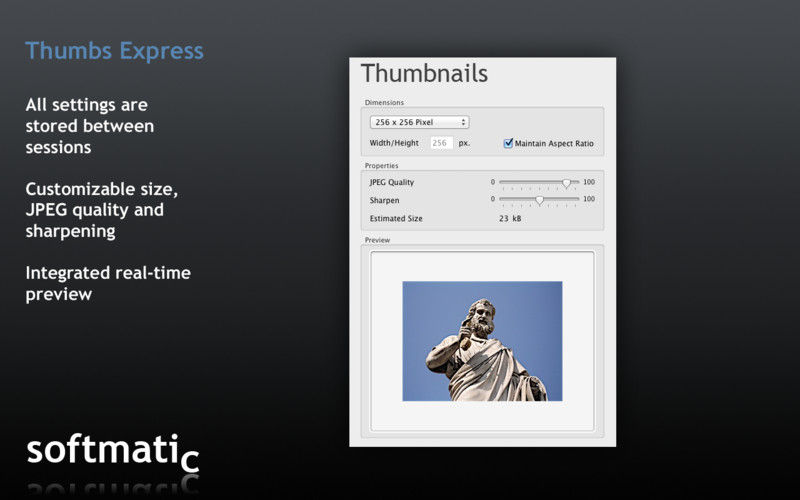Click the Thumbs Express title text
Viewport: 800px width, 500px height.
(114, 51)
